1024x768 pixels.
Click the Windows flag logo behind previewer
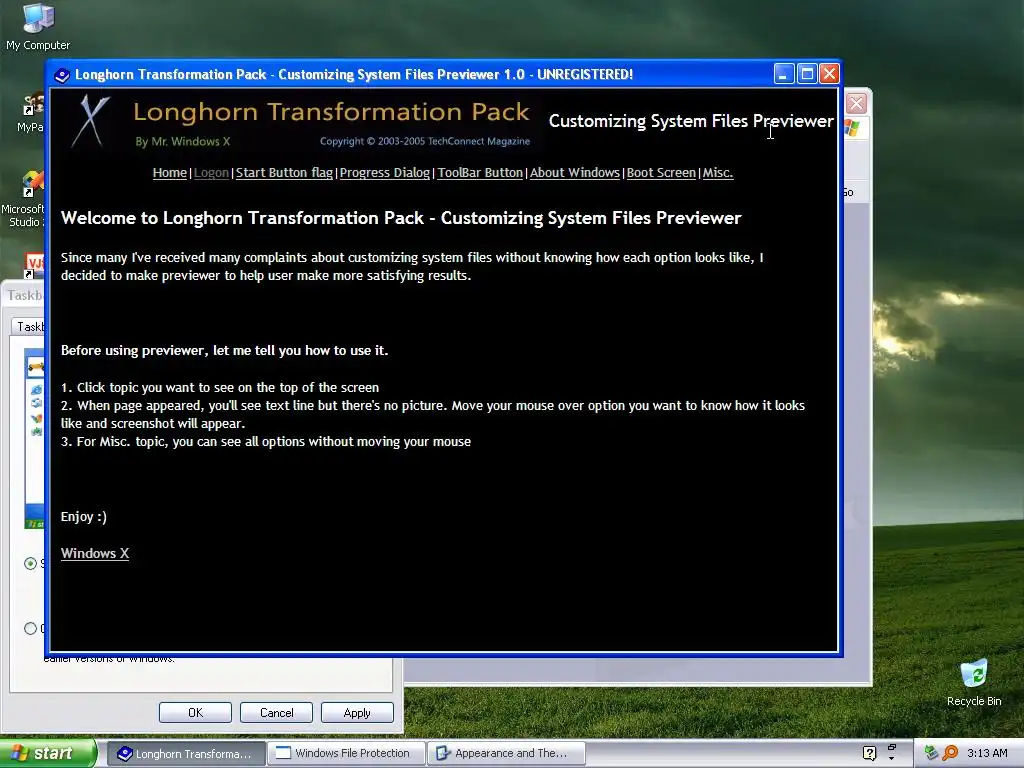852,128
